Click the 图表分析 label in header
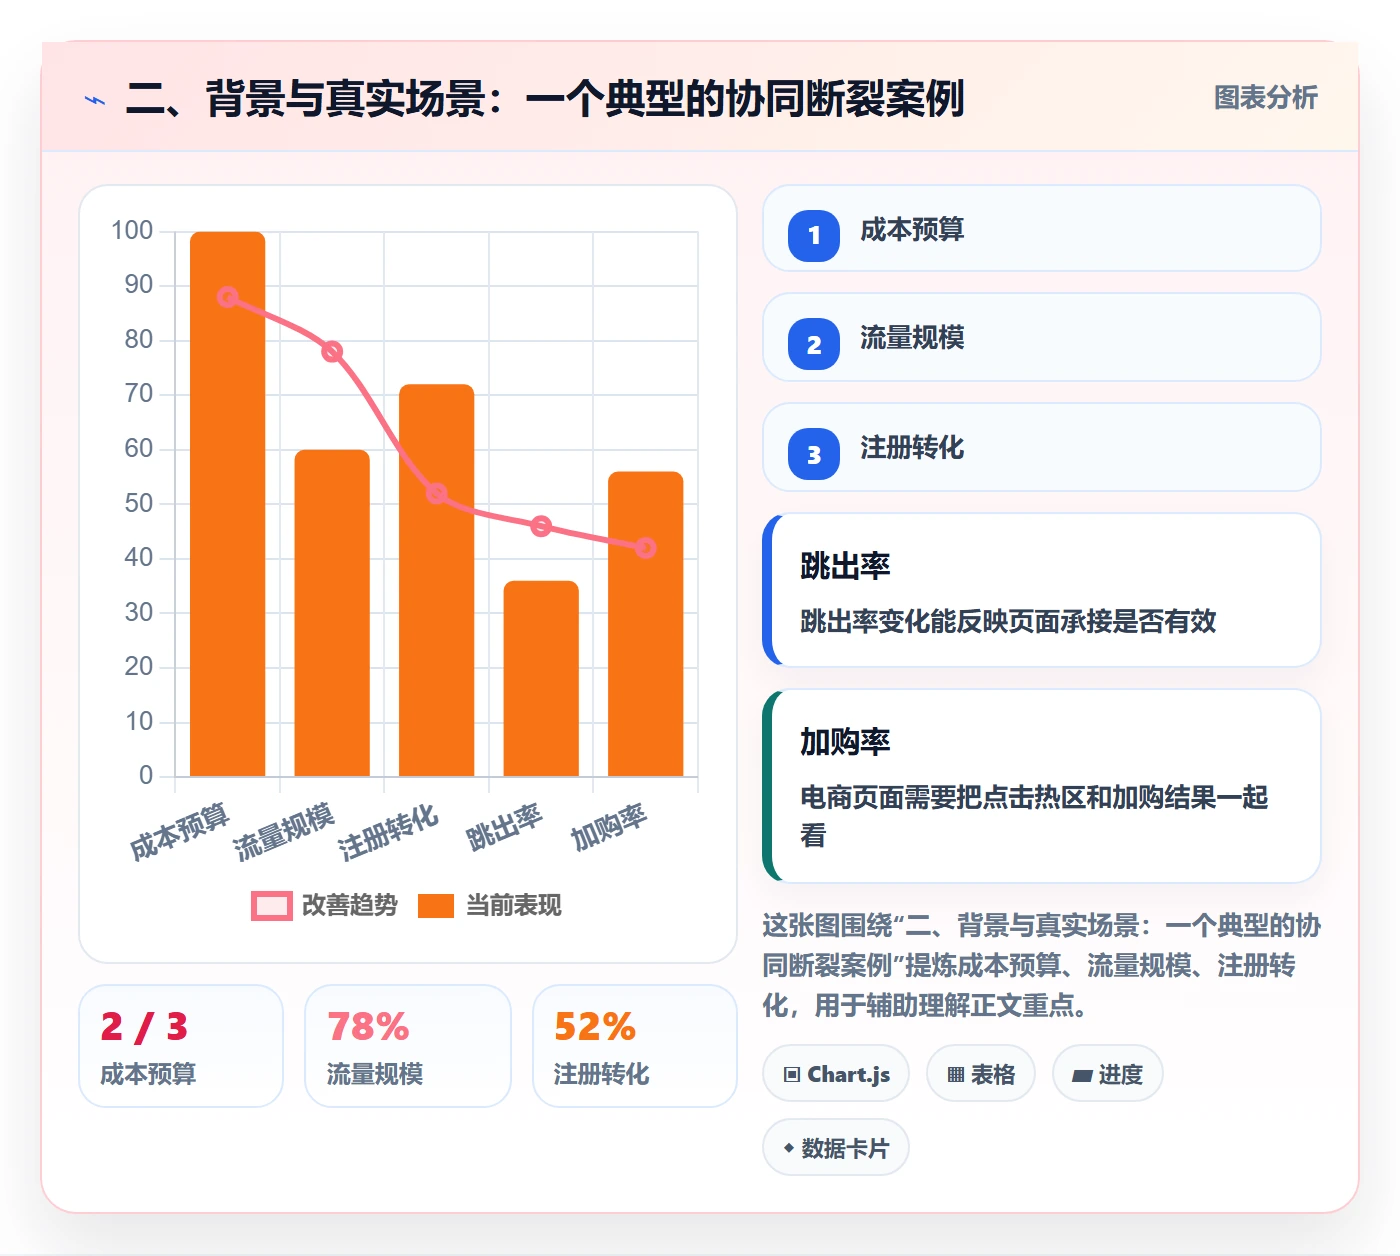 [x=1265, y=98]
